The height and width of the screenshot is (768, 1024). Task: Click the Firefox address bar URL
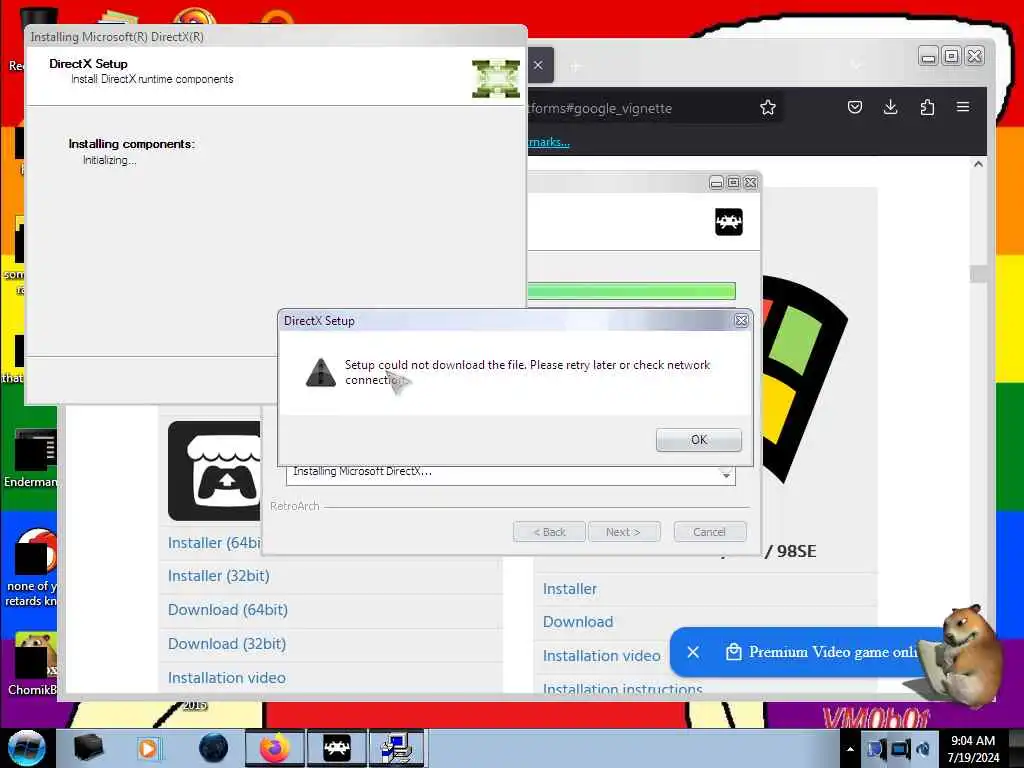click(x=600, y=108)
